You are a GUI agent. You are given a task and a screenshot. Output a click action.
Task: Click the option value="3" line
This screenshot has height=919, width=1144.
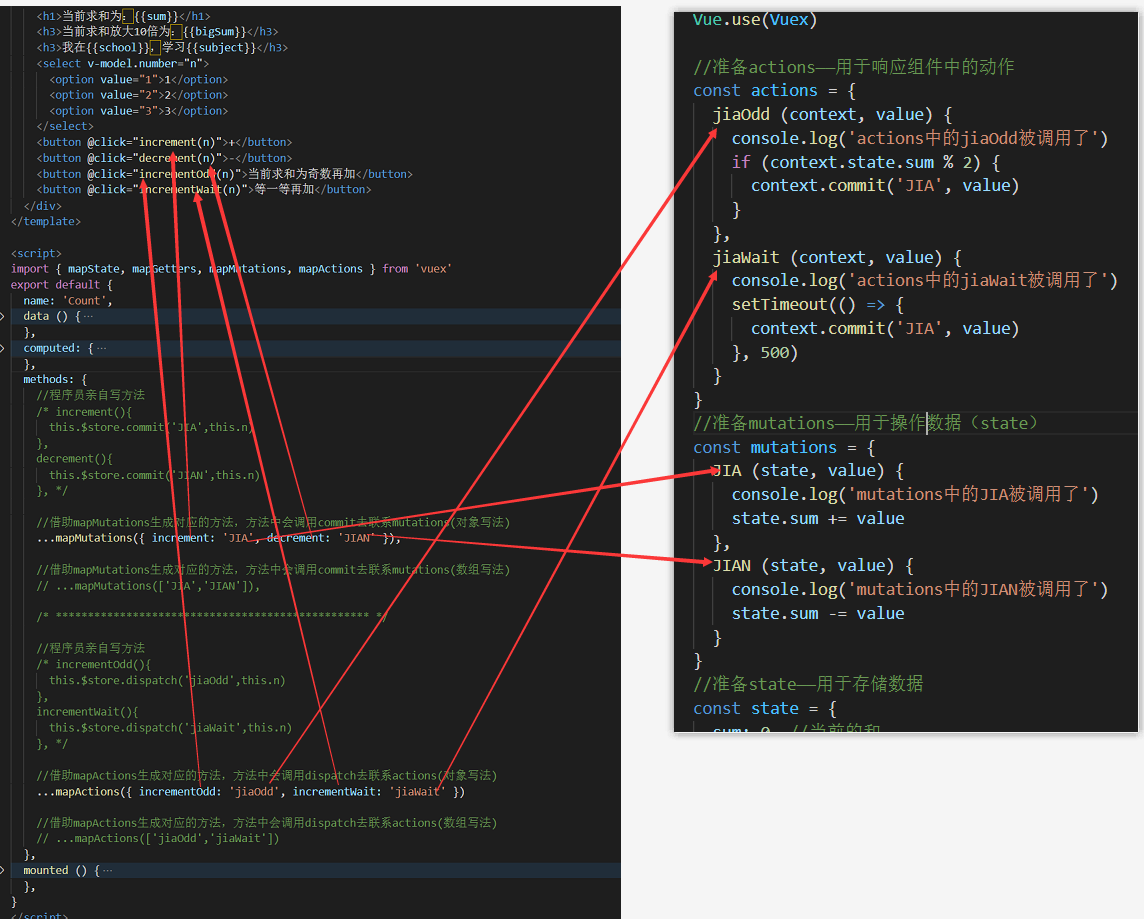pos(139,111)
